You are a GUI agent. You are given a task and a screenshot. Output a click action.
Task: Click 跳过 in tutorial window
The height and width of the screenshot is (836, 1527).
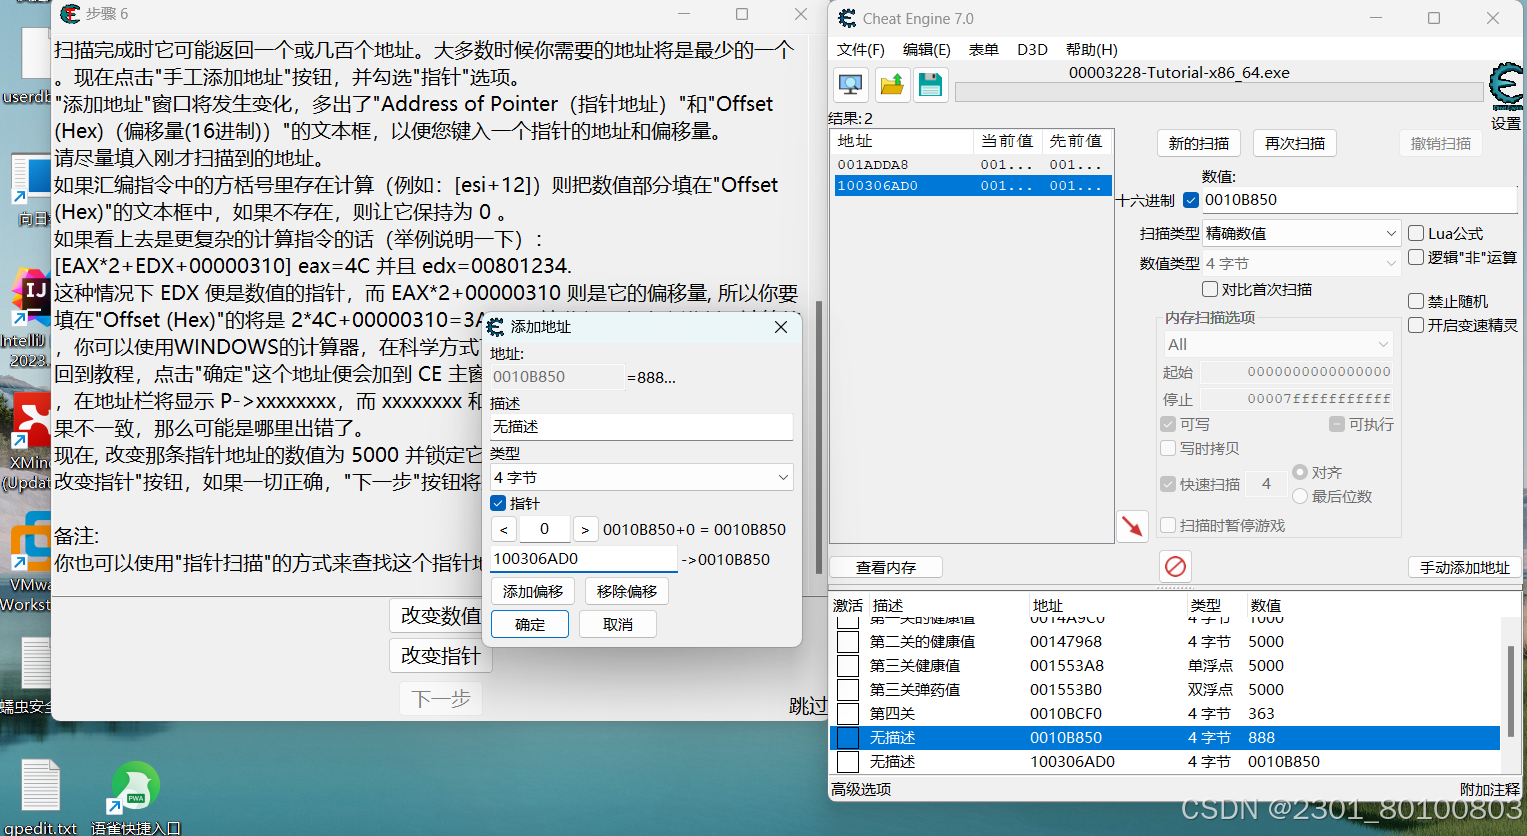tap(808, 706)
